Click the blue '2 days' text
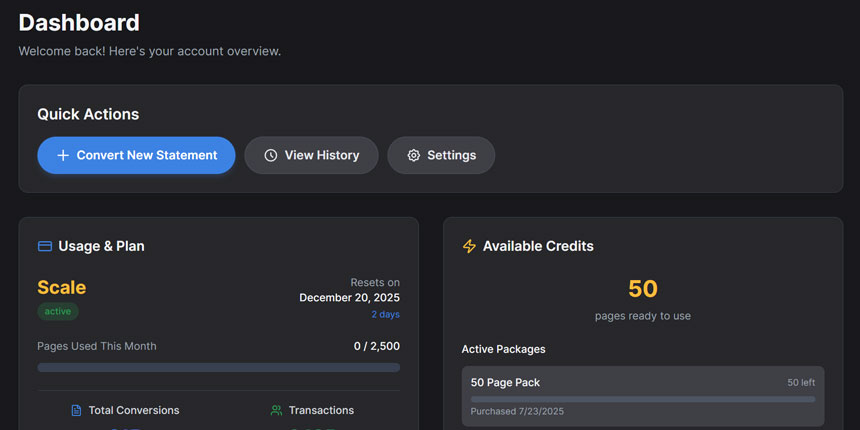The width and height of the screenshot is (860, 430). [x=386, y=314]
